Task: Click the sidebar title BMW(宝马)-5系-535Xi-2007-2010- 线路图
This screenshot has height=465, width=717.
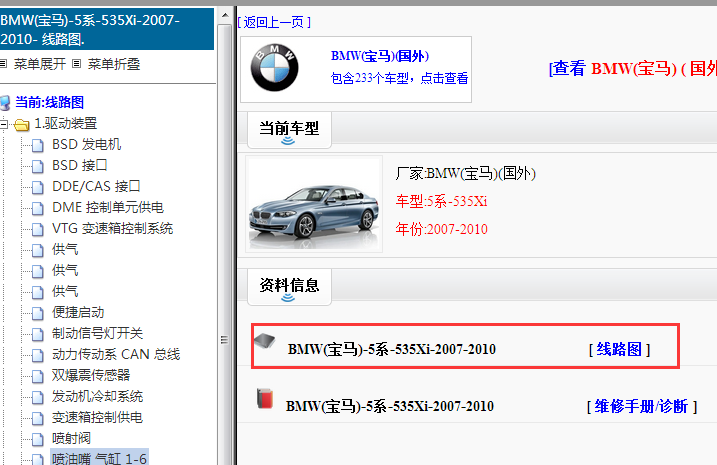Action: point(107,29)
